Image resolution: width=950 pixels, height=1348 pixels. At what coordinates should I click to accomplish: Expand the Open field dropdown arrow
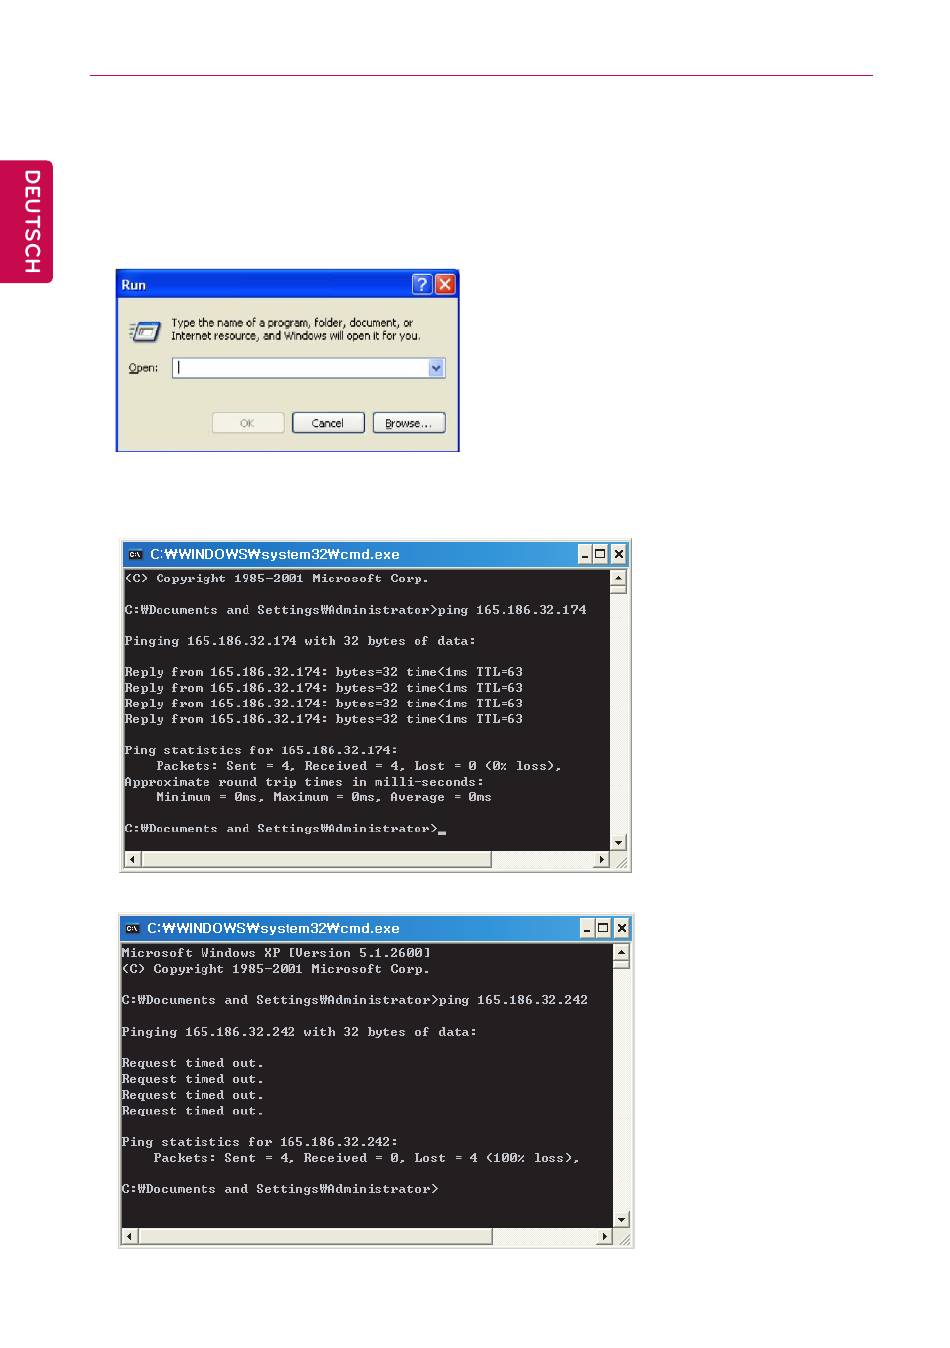pos(436,368)
